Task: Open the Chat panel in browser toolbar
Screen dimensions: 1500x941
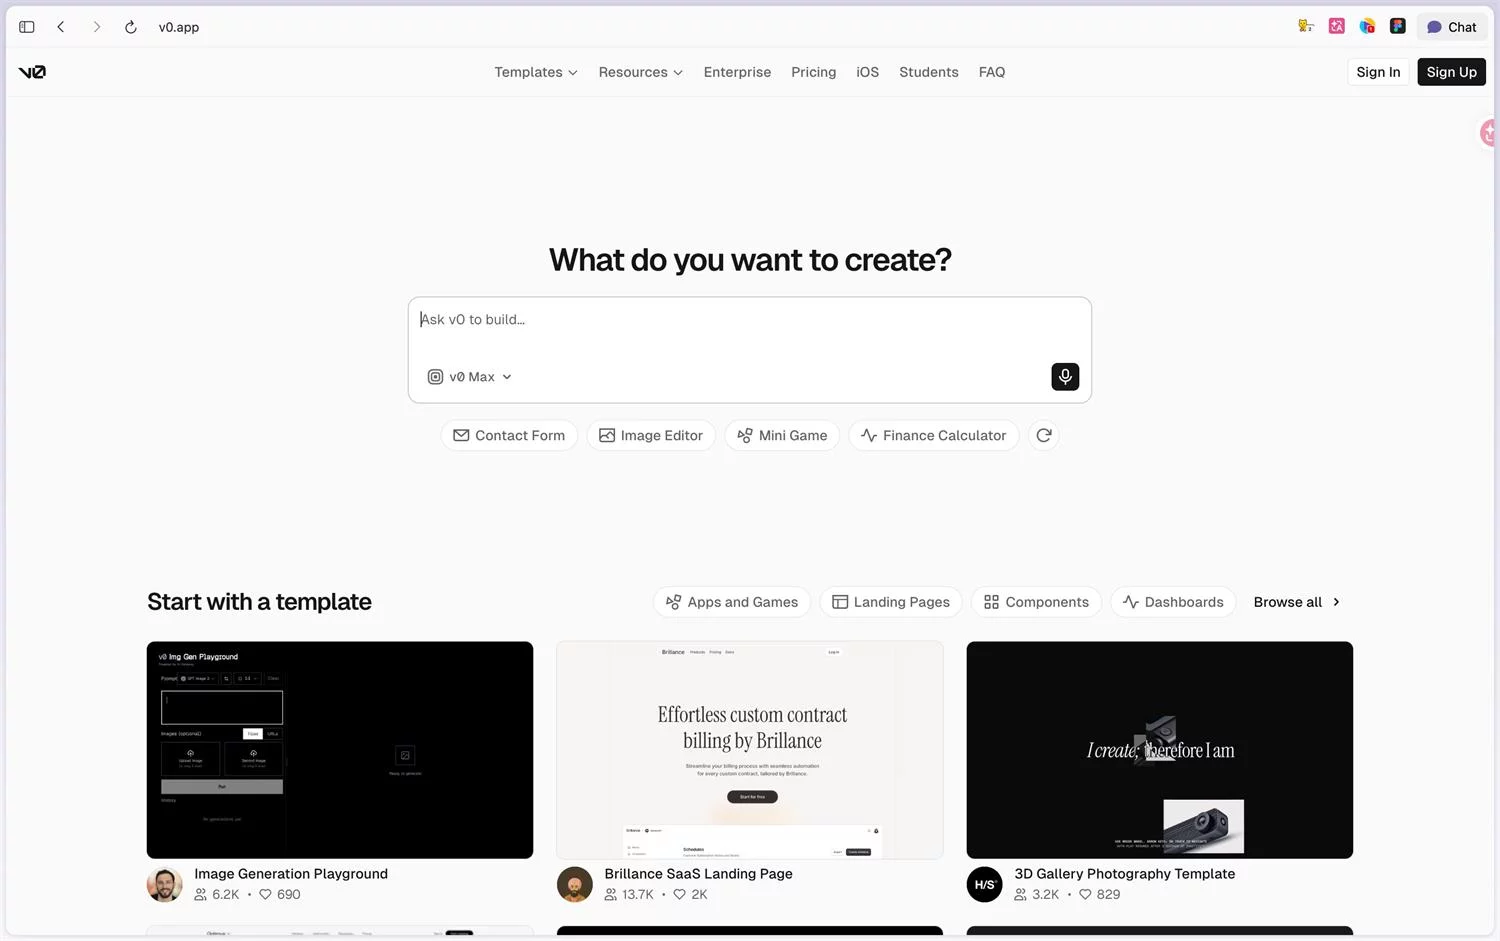Action: tap(1451, 27)
